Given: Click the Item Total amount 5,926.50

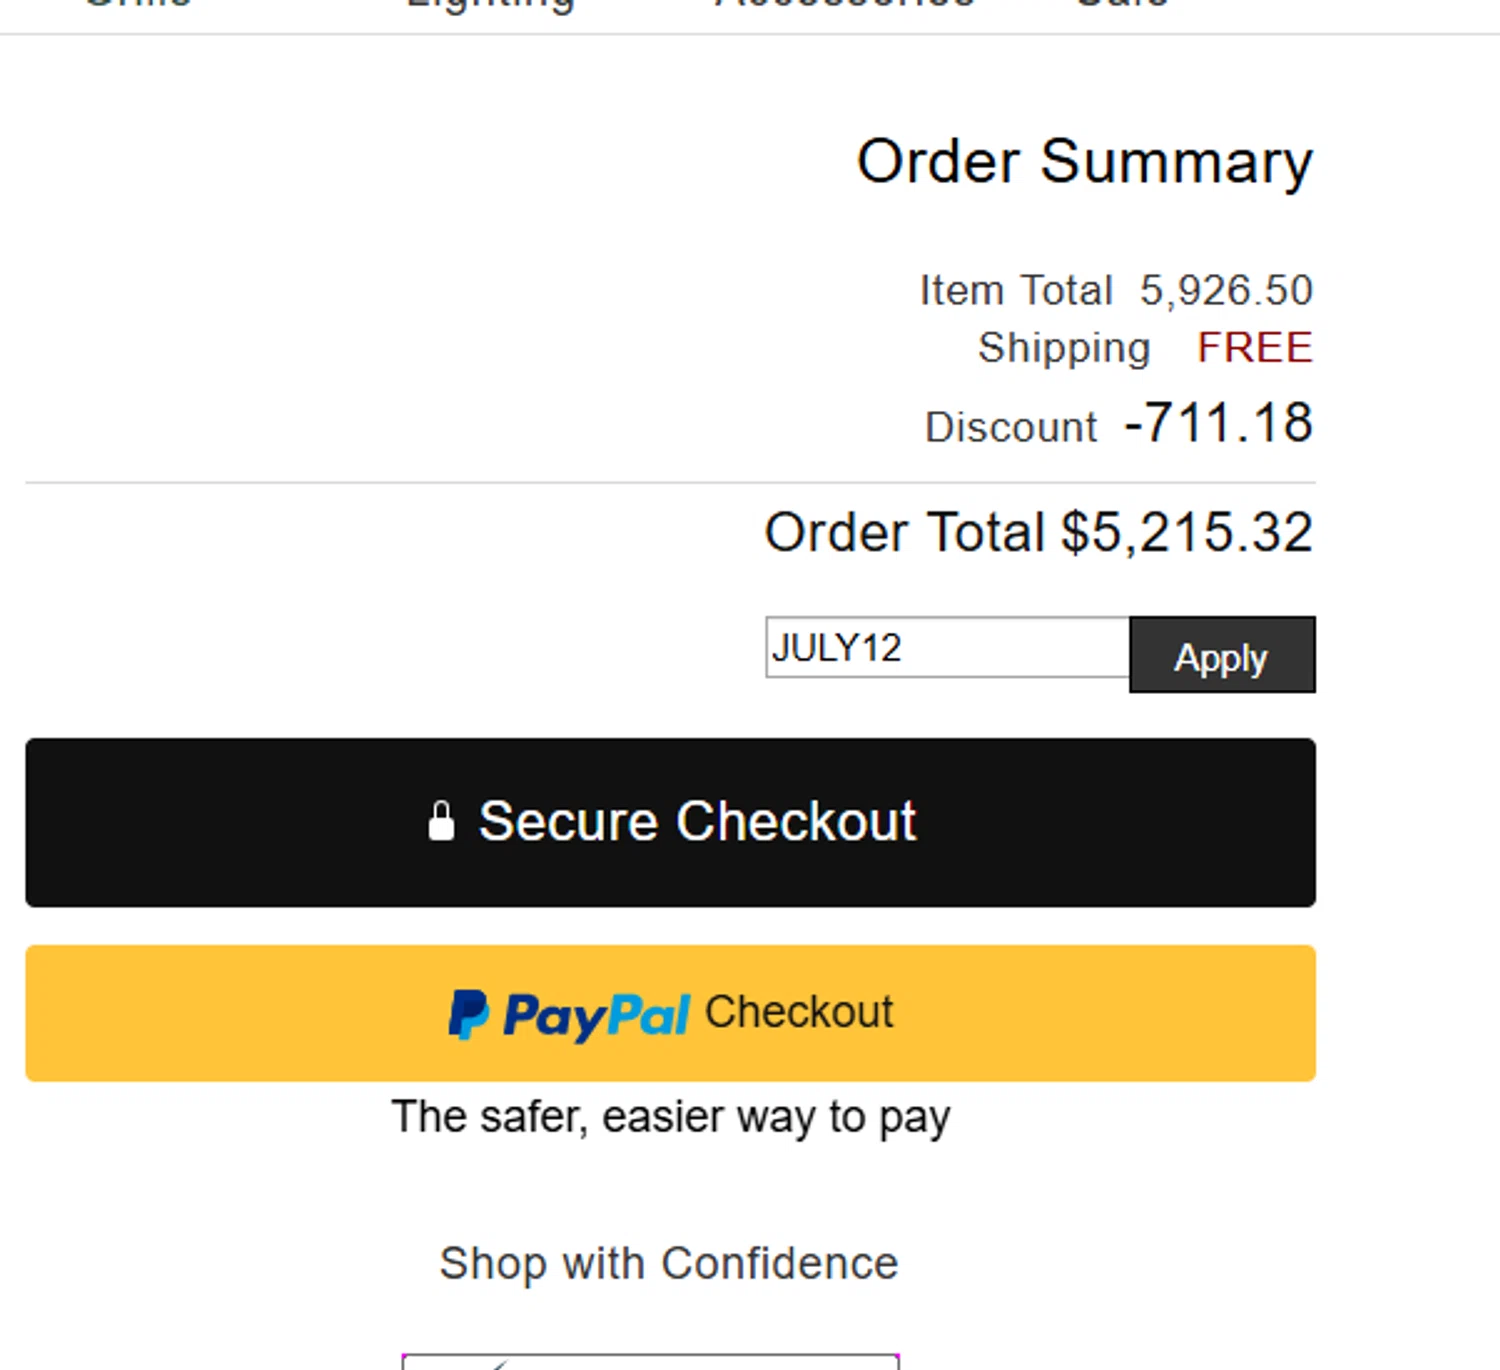Looking at the screenshot, I should point(1225,291).
